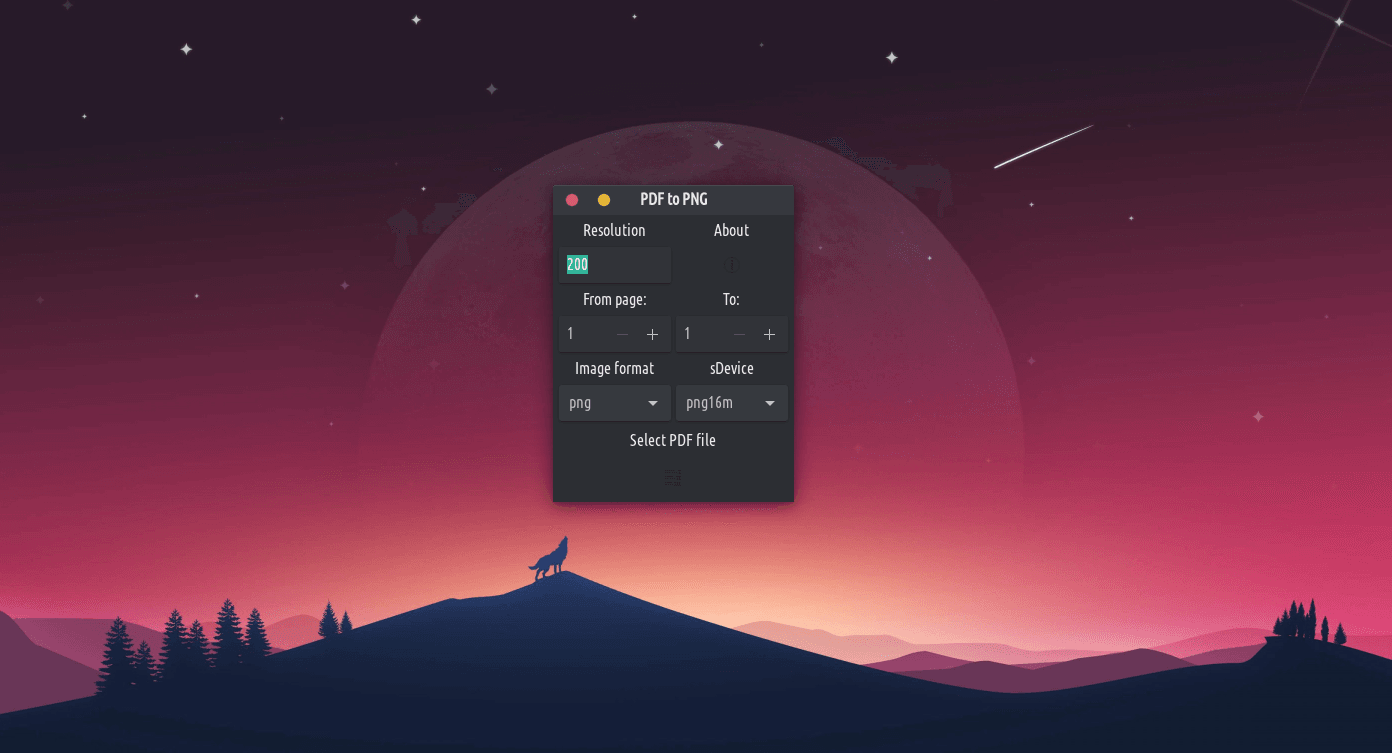Open the sDevice png16m dropdown

(731, 403)
